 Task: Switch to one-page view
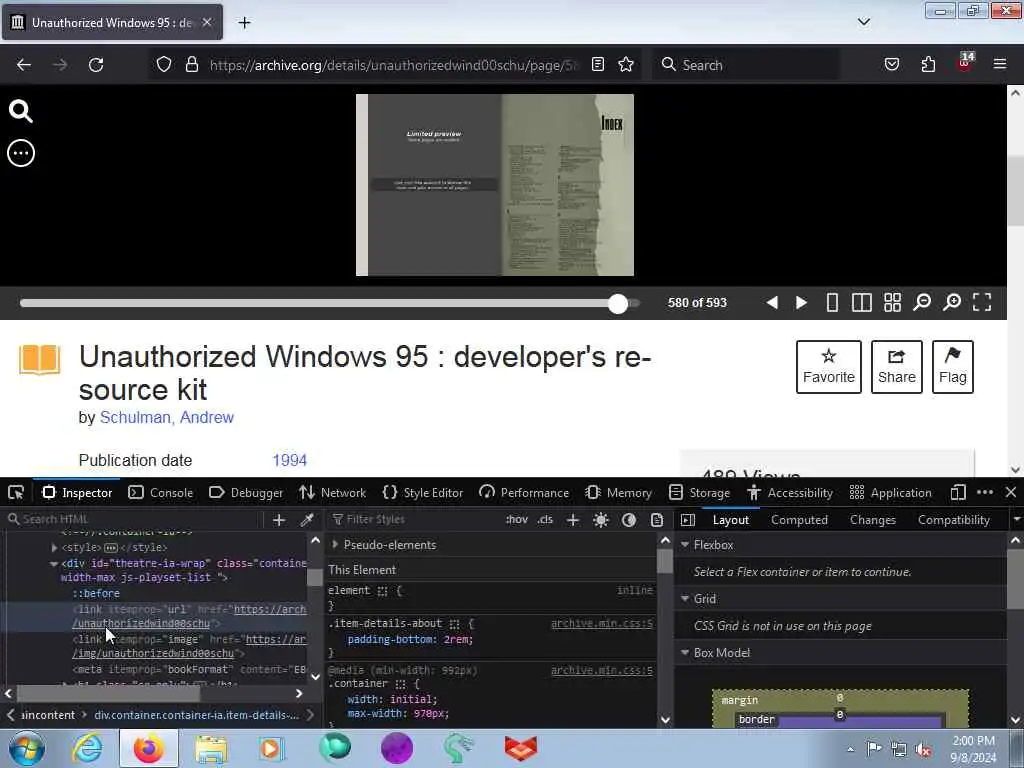tap(832, 302)
